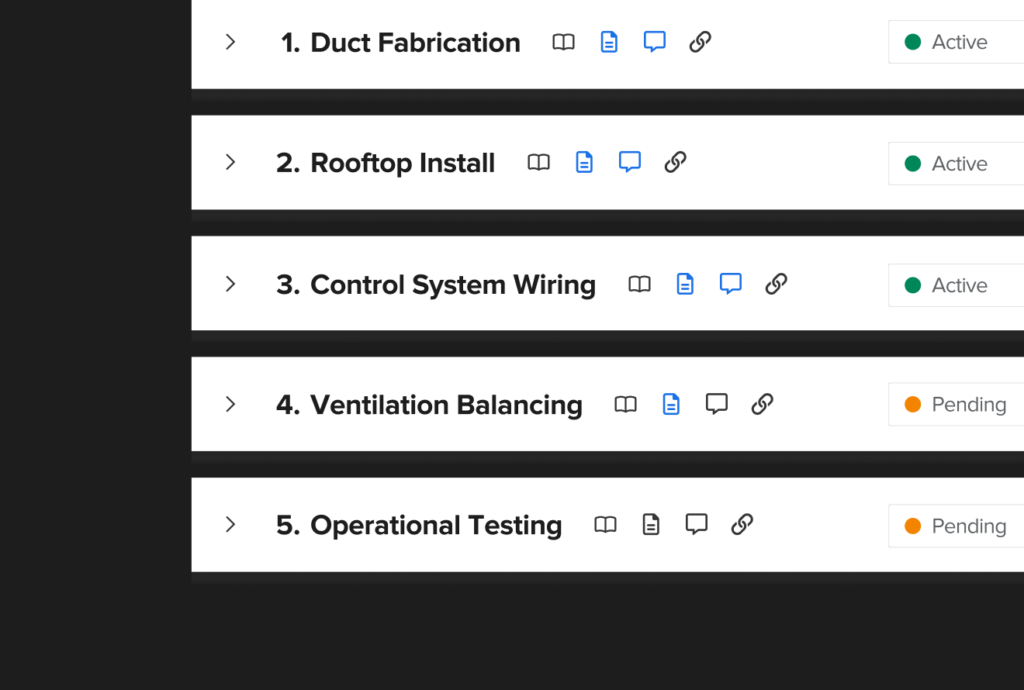
Task: Open the document icon on Control System Wiring
Action: pos(685,284)
